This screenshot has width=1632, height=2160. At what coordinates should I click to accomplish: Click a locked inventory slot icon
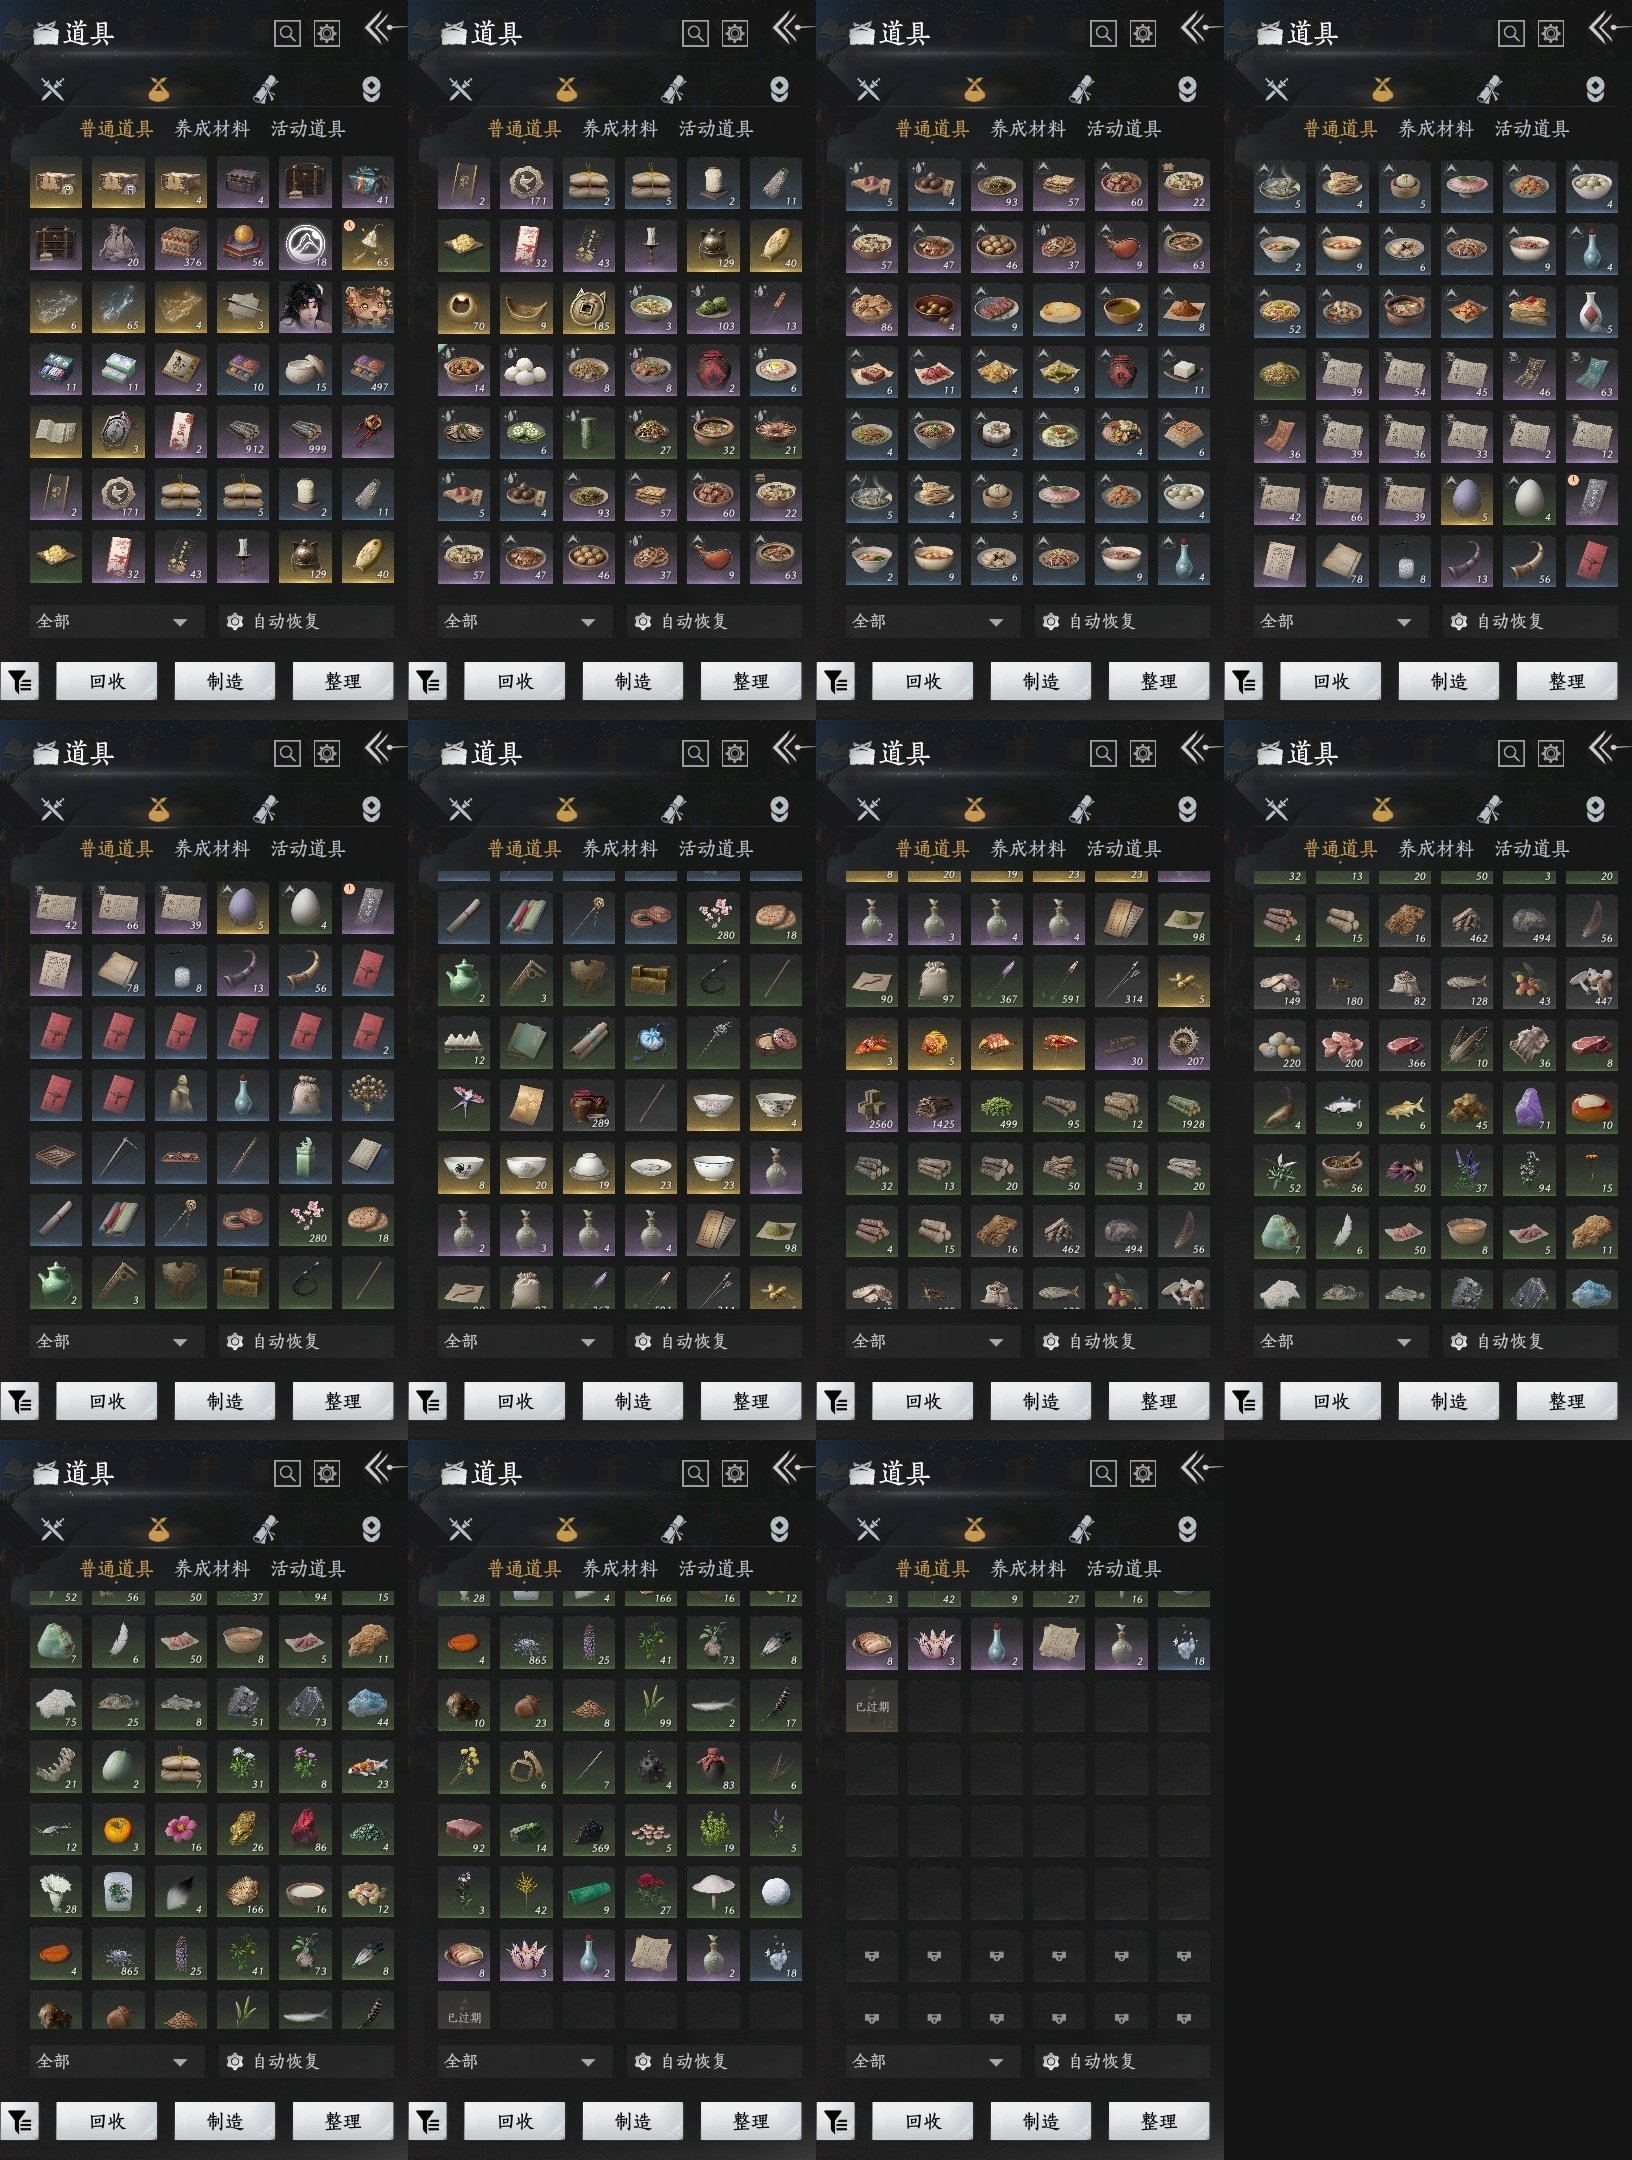point(872,1956)
